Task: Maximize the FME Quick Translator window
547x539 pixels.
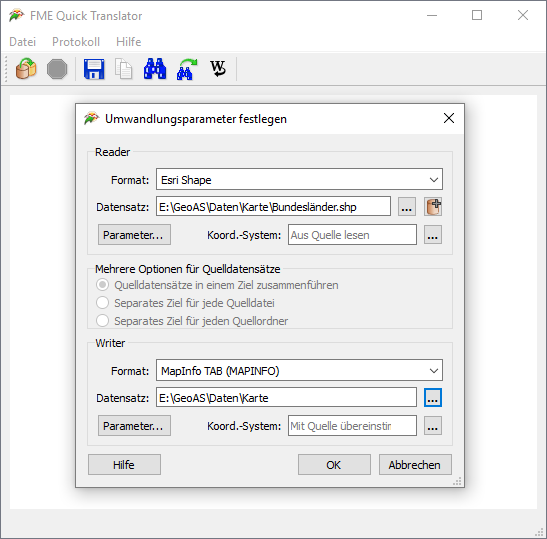Action: pyautogui.click(x=477, y=15)
